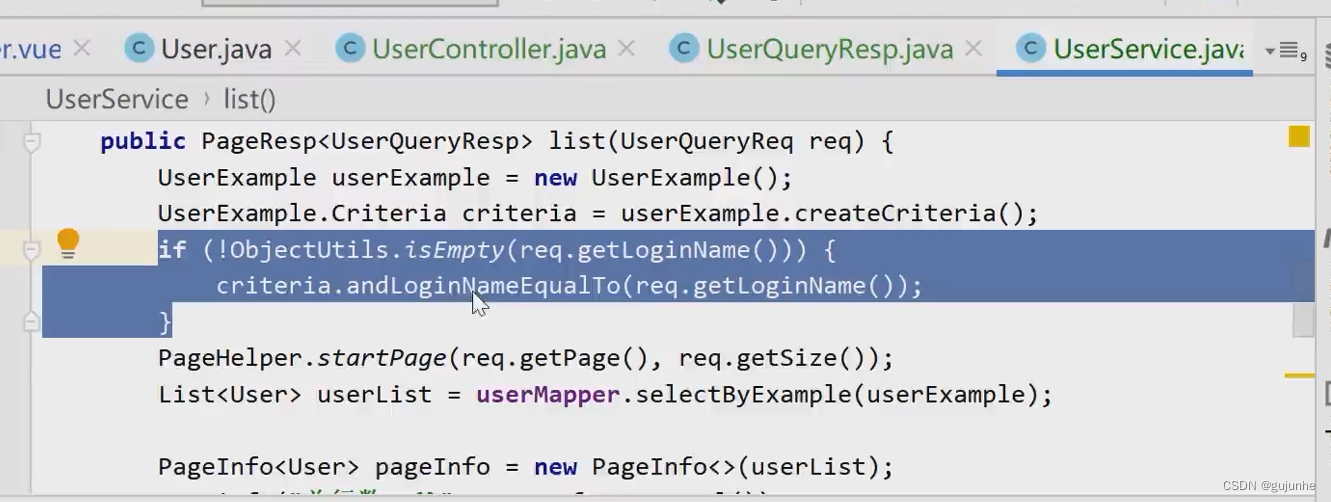This screenshot has width=1331, height=502.
Task: Click the class icon on UserQueryResp.java tab
Action: click(x=684, y=48)
